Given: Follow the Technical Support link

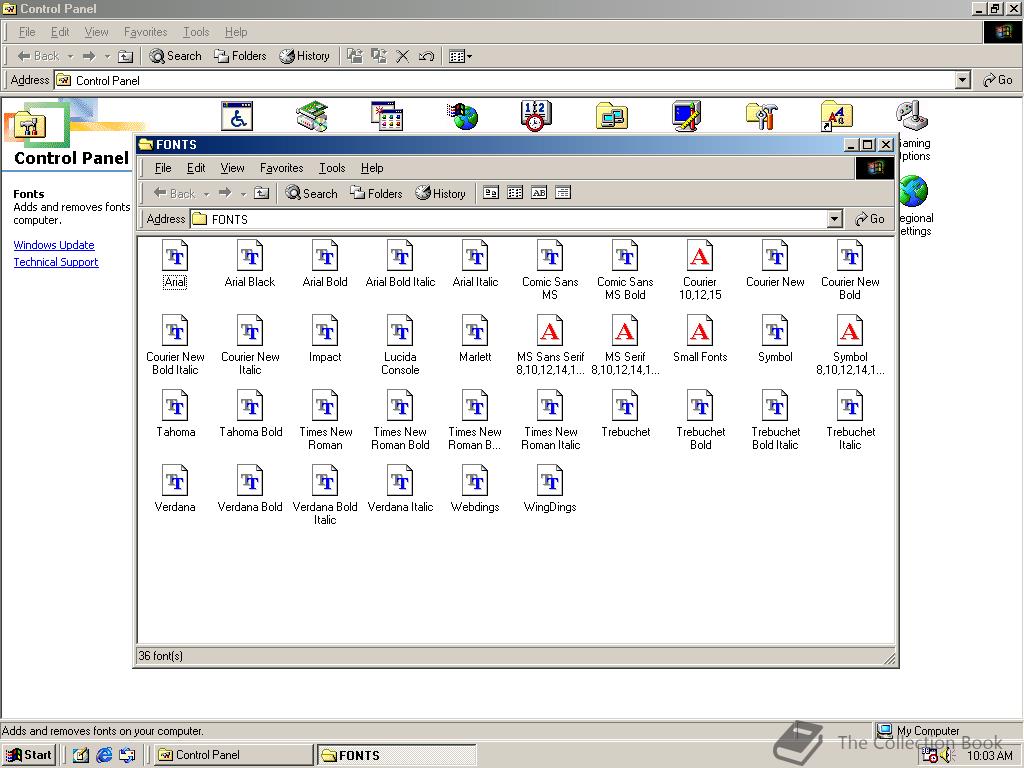Looking at the screenshot, I should tap(56, 262).
